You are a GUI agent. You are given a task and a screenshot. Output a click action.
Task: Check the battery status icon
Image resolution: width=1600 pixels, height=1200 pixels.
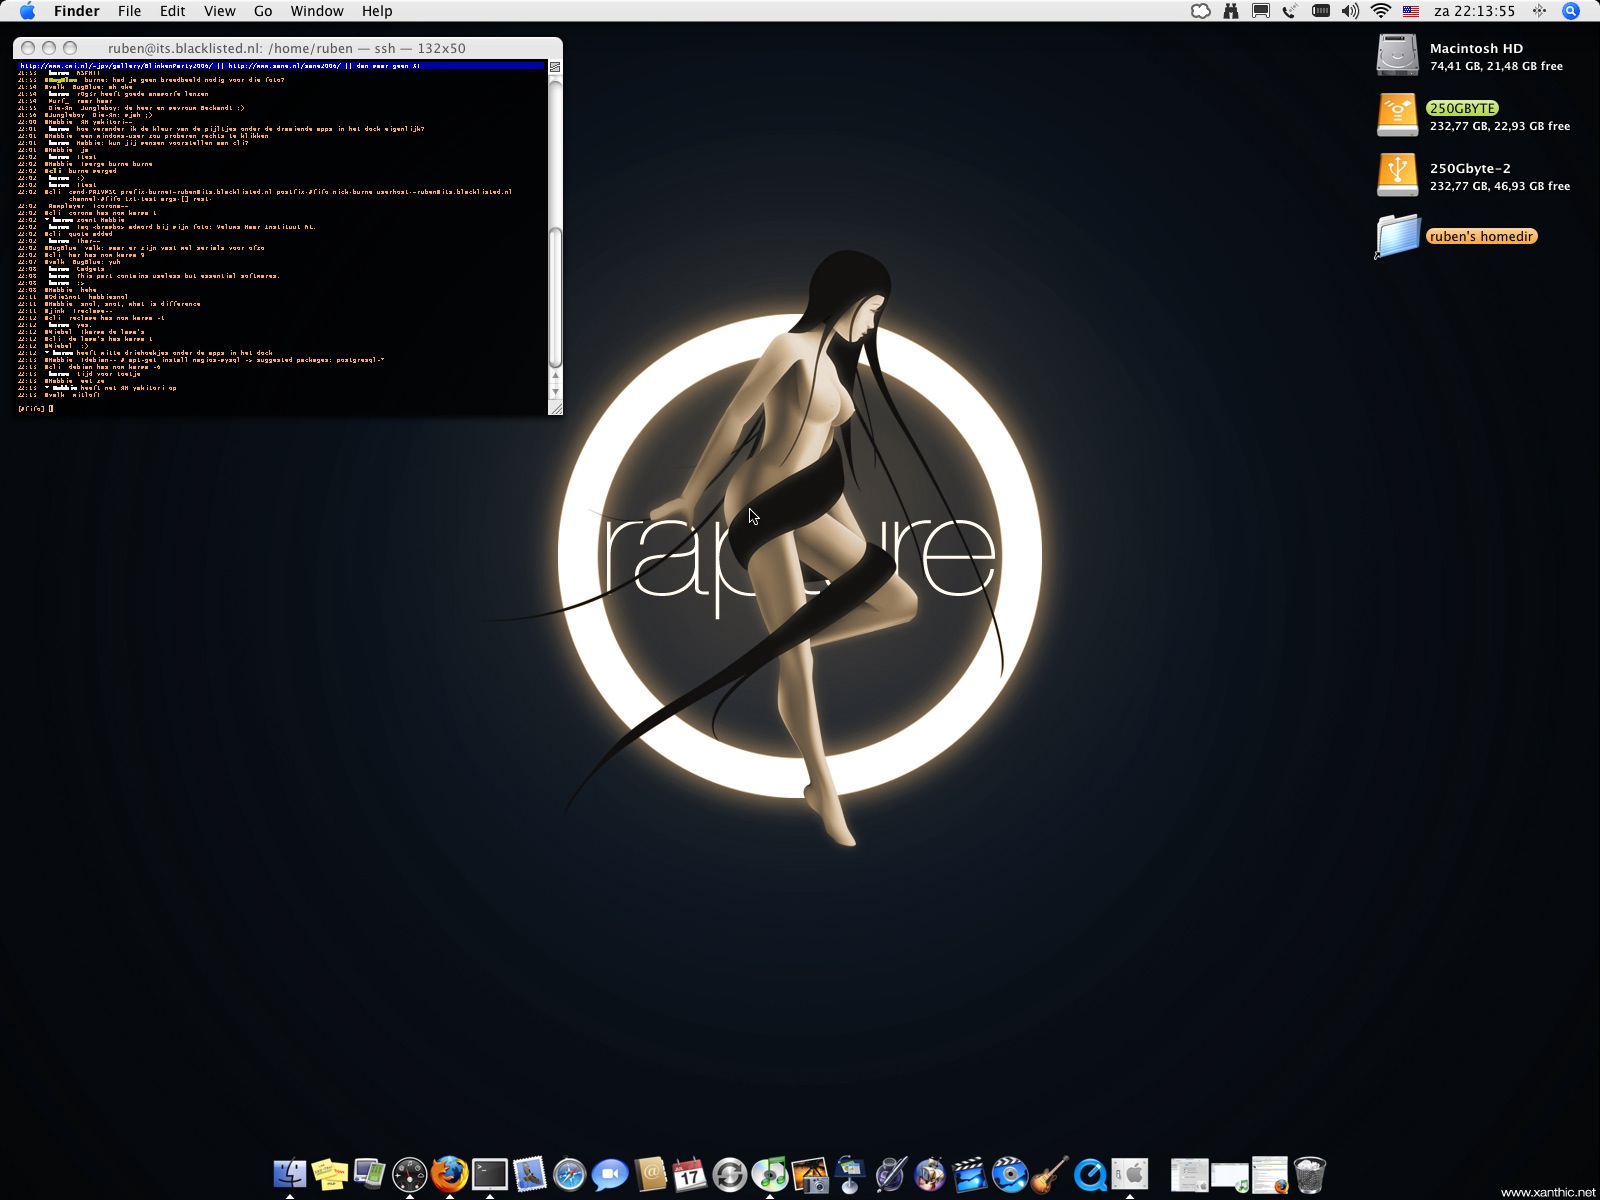click(1321, 11)
